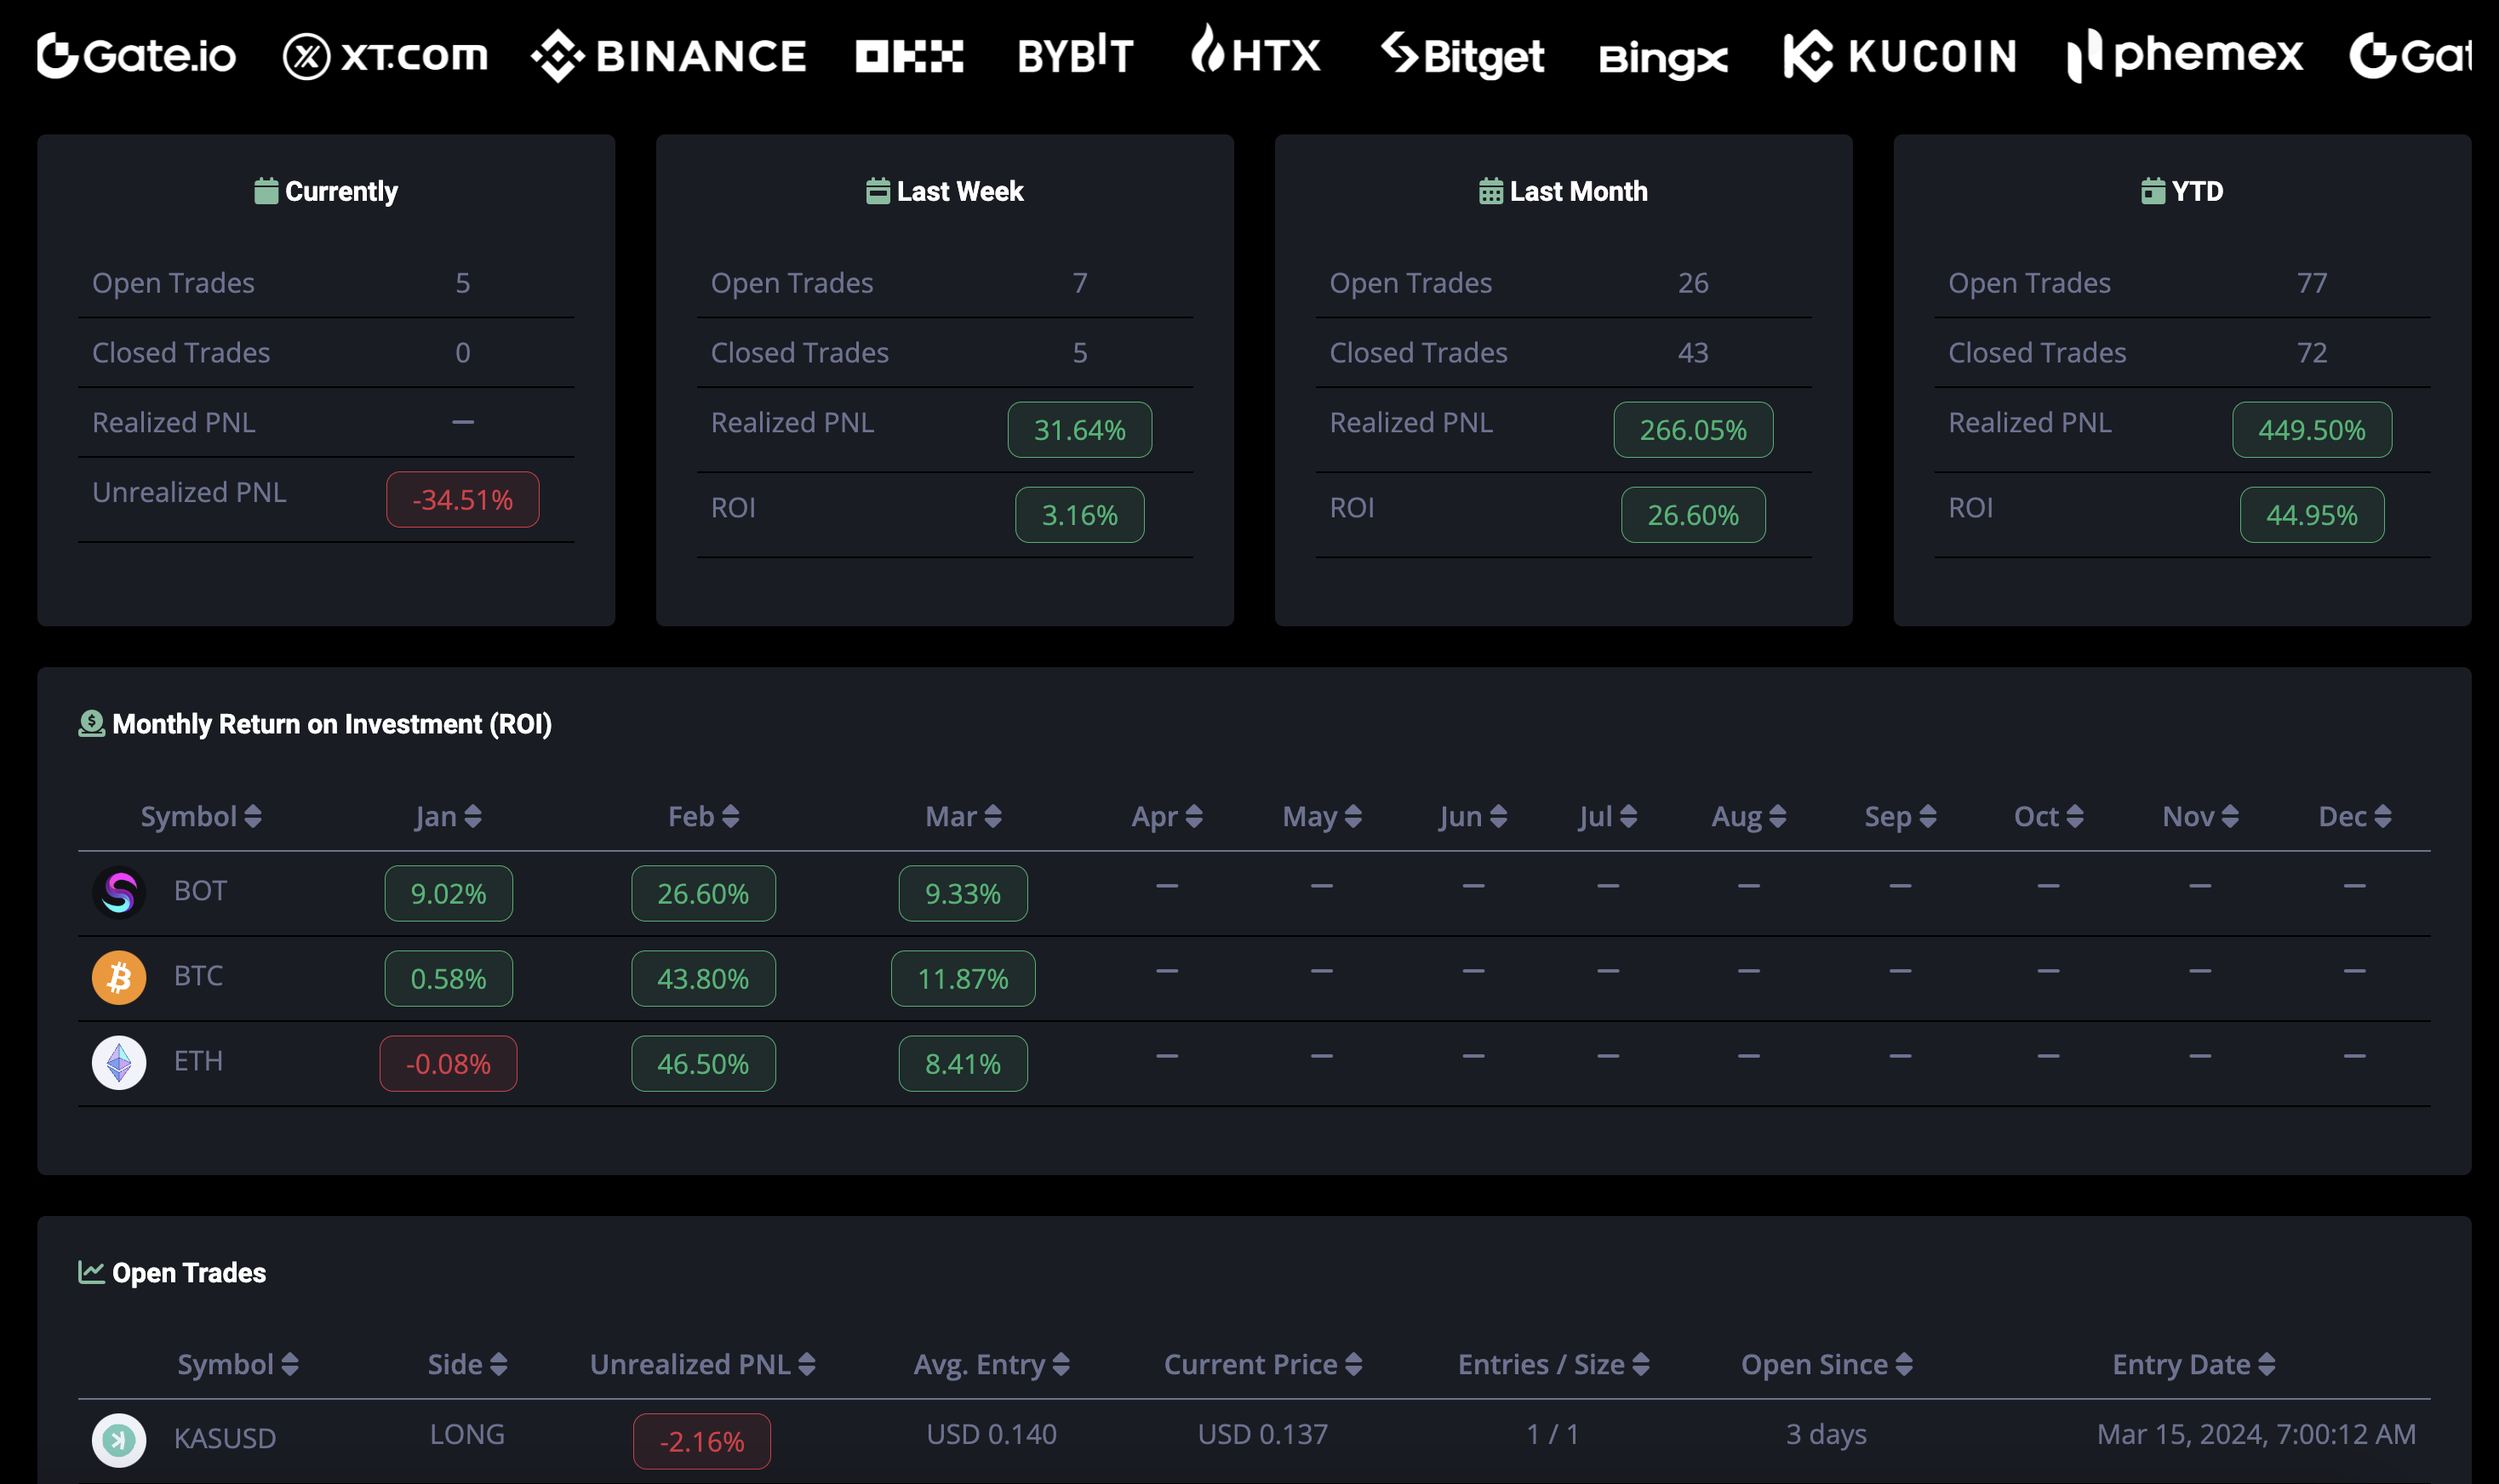This screenshot has width=2499, height=1484.
Task: Open the KuCoin exchange logo
Action: tap(1900, 55)
